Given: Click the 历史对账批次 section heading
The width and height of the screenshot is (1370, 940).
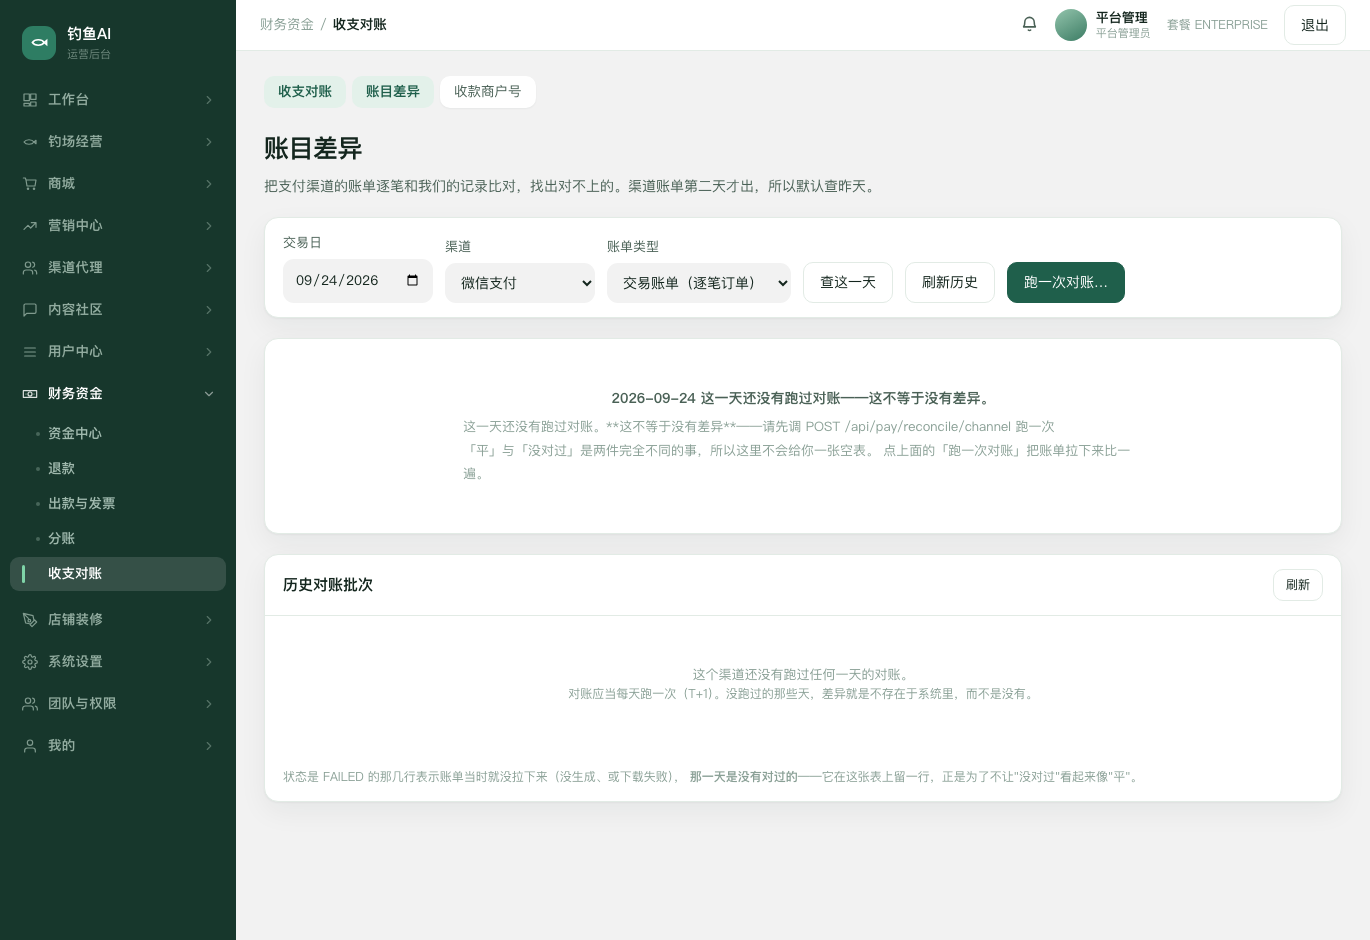Looking at the screenshot, I should [x=328, y=585].
